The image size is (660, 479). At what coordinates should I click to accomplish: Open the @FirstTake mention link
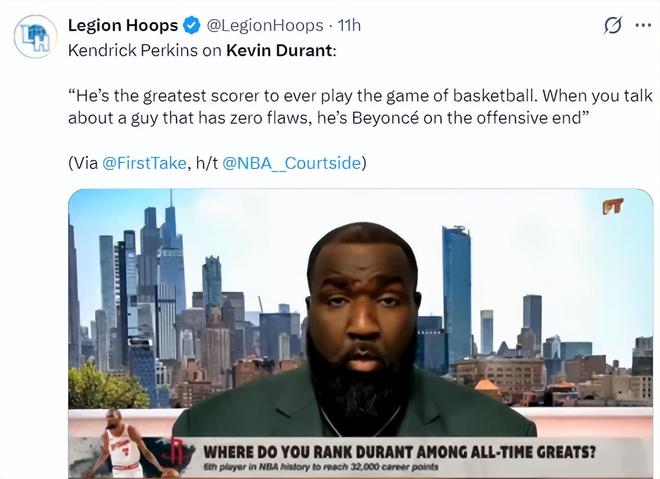coord(144,163)
